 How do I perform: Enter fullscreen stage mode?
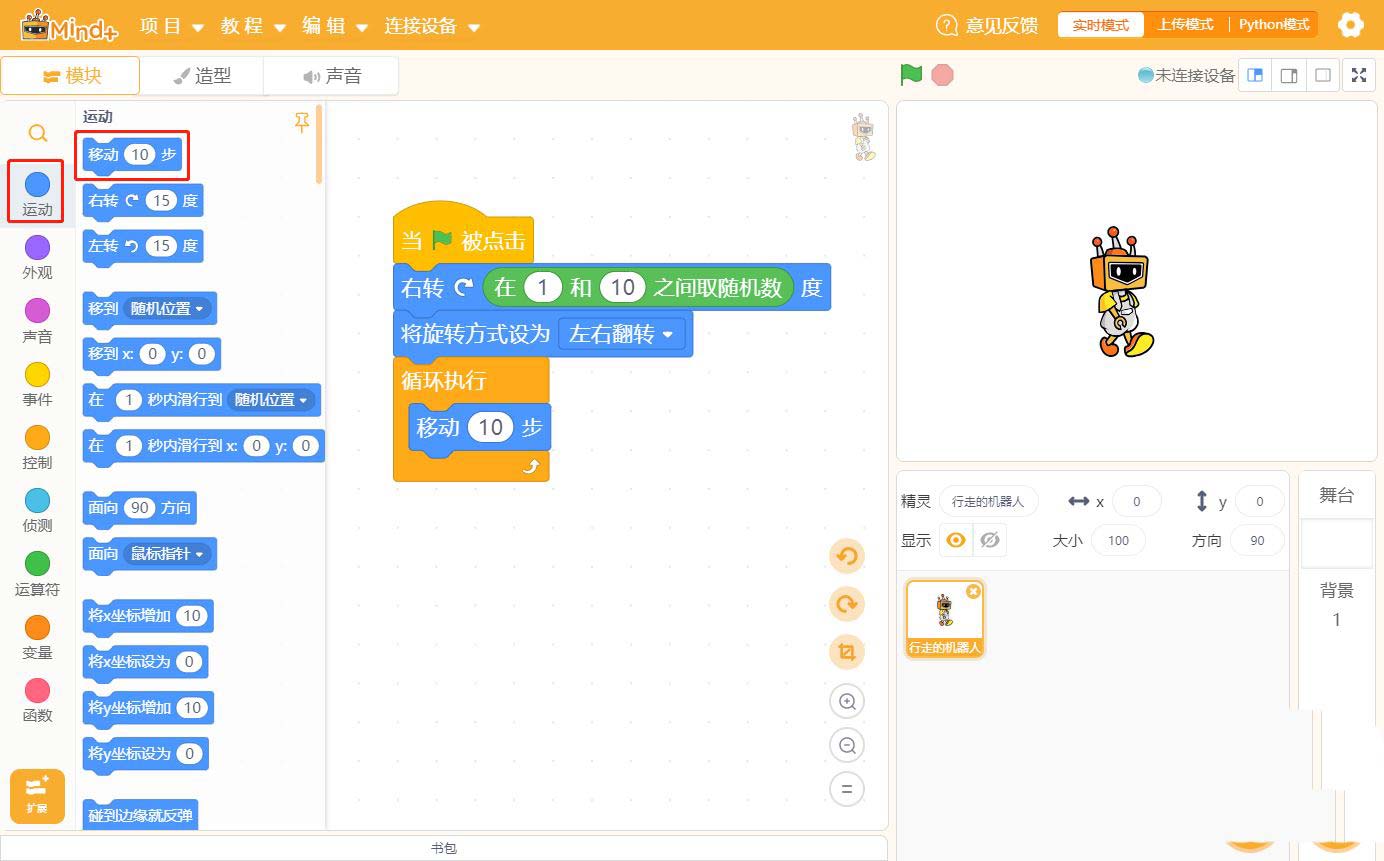1359,75
